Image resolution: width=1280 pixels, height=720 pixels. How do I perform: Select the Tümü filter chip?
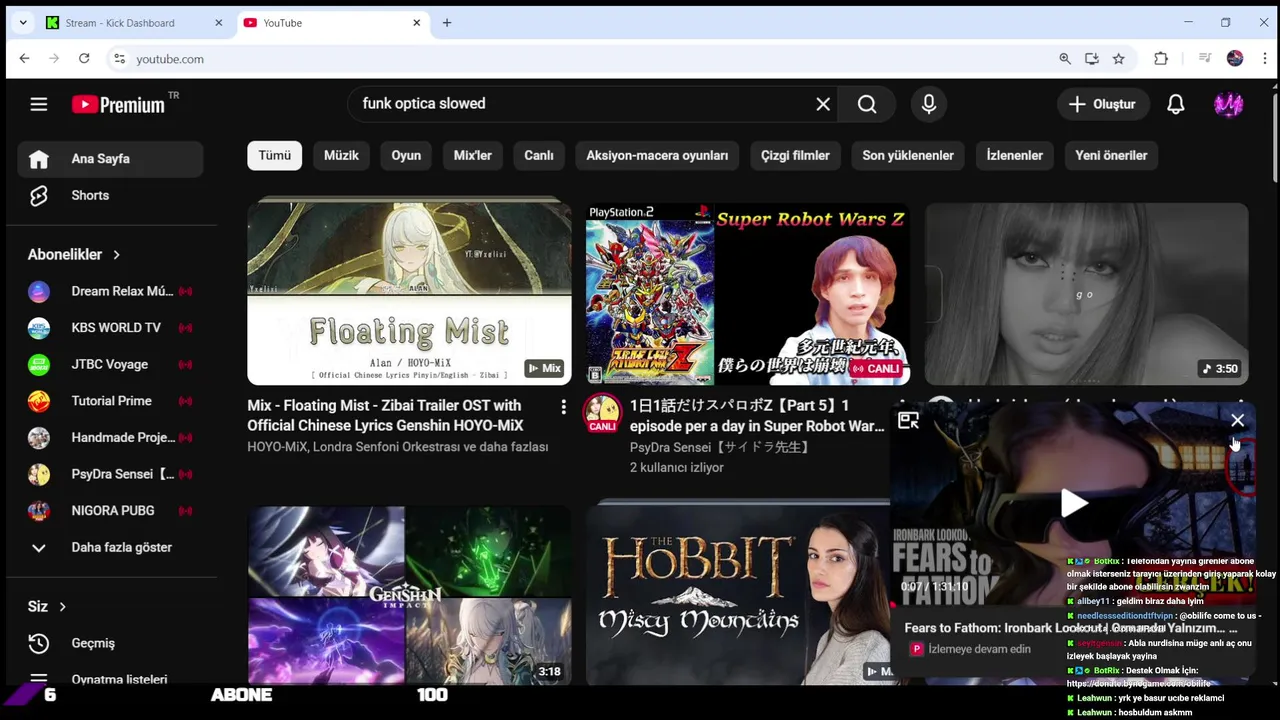click(x=275, y=155)
